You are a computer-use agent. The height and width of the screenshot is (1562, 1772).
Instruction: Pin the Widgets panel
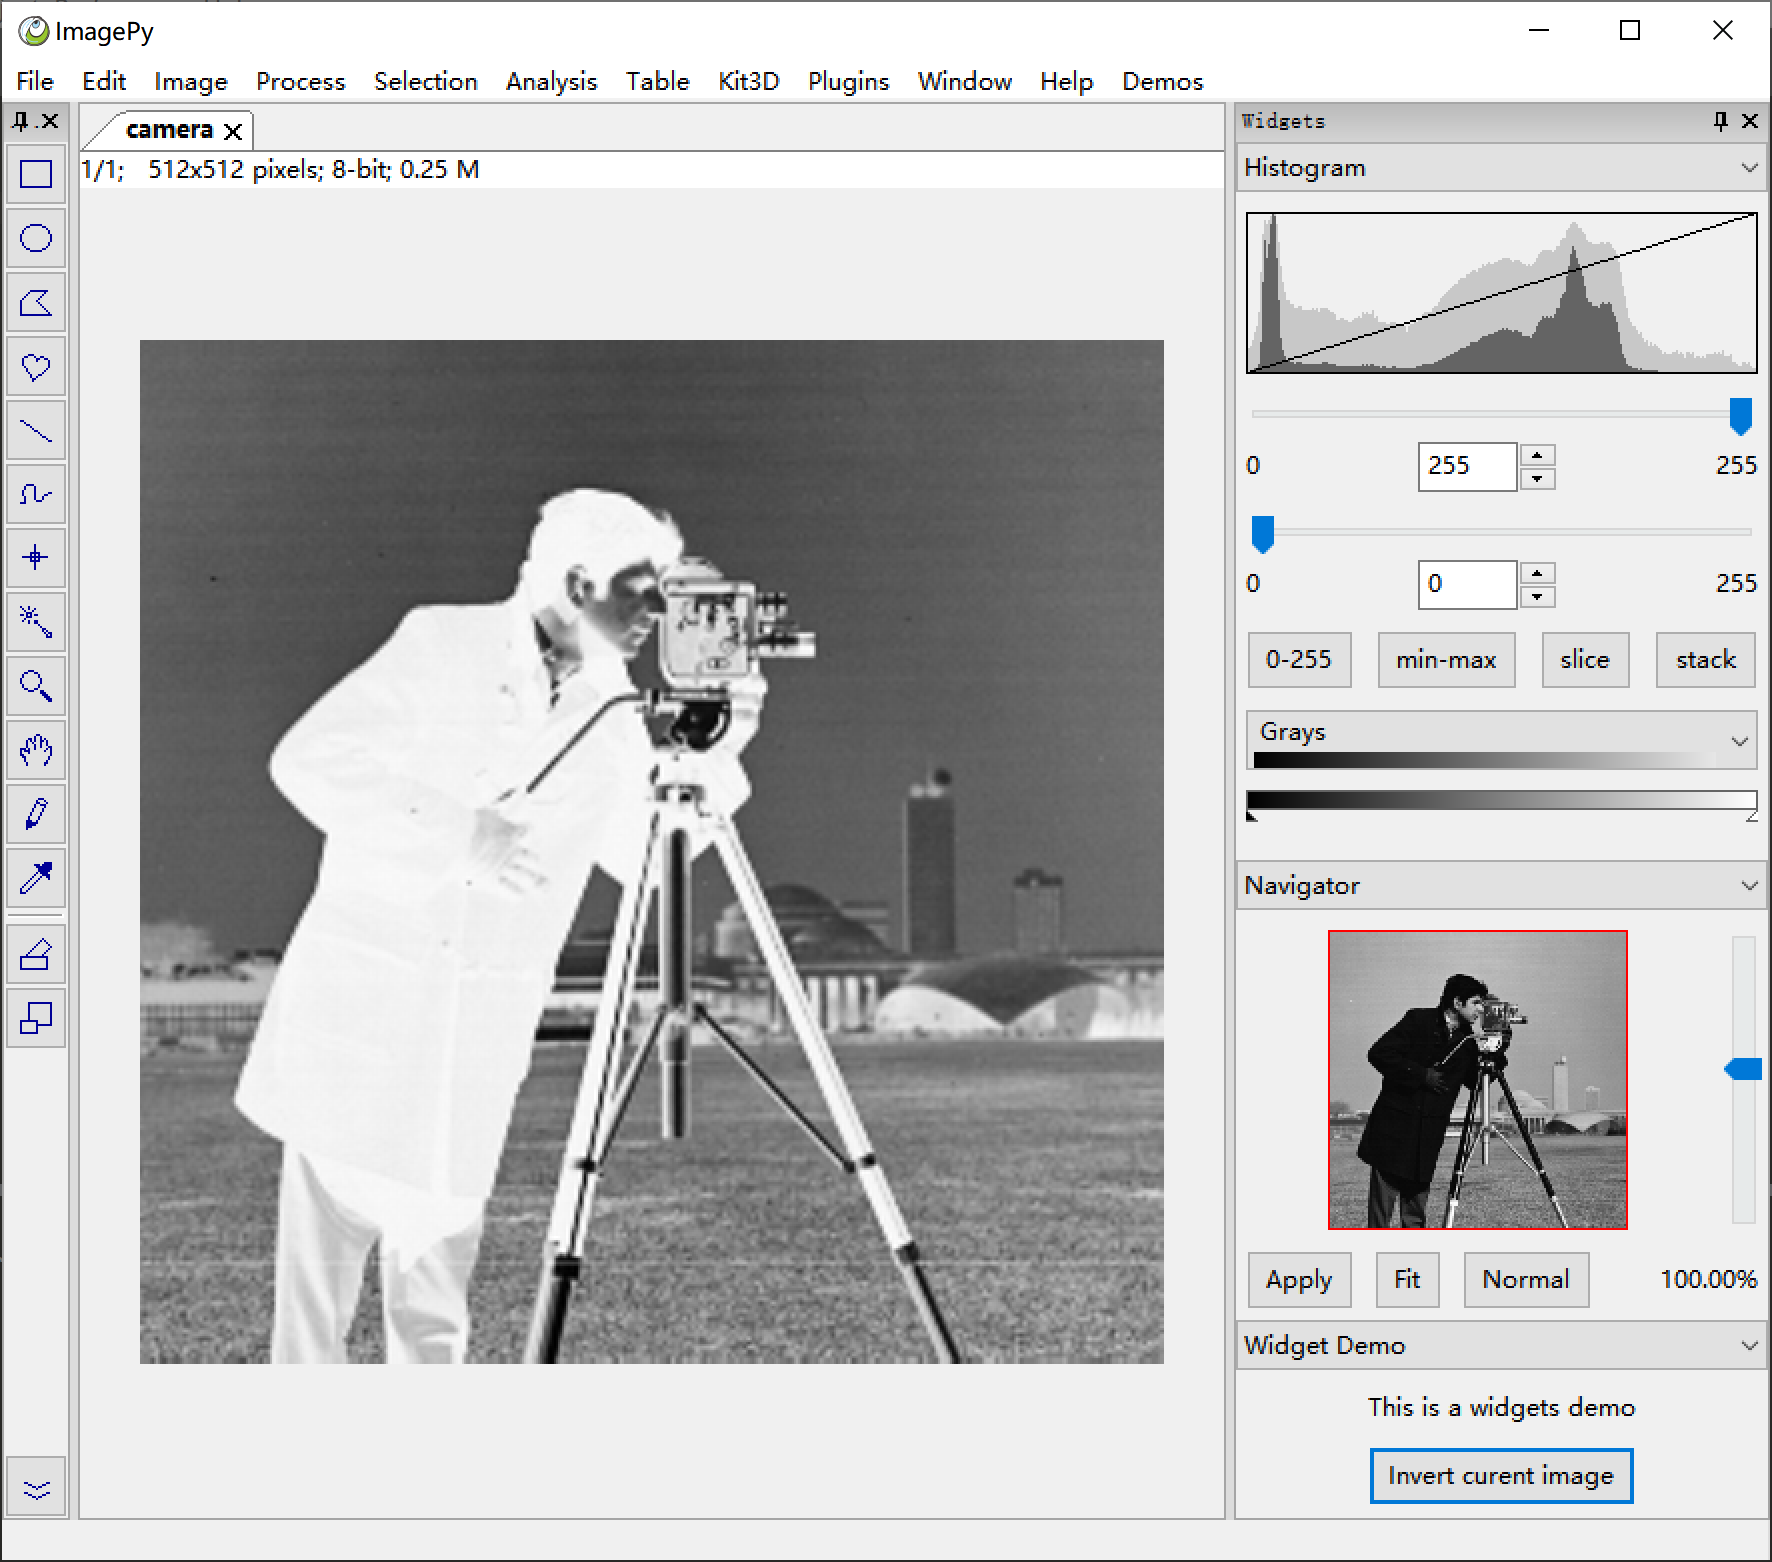(1720, 121)
